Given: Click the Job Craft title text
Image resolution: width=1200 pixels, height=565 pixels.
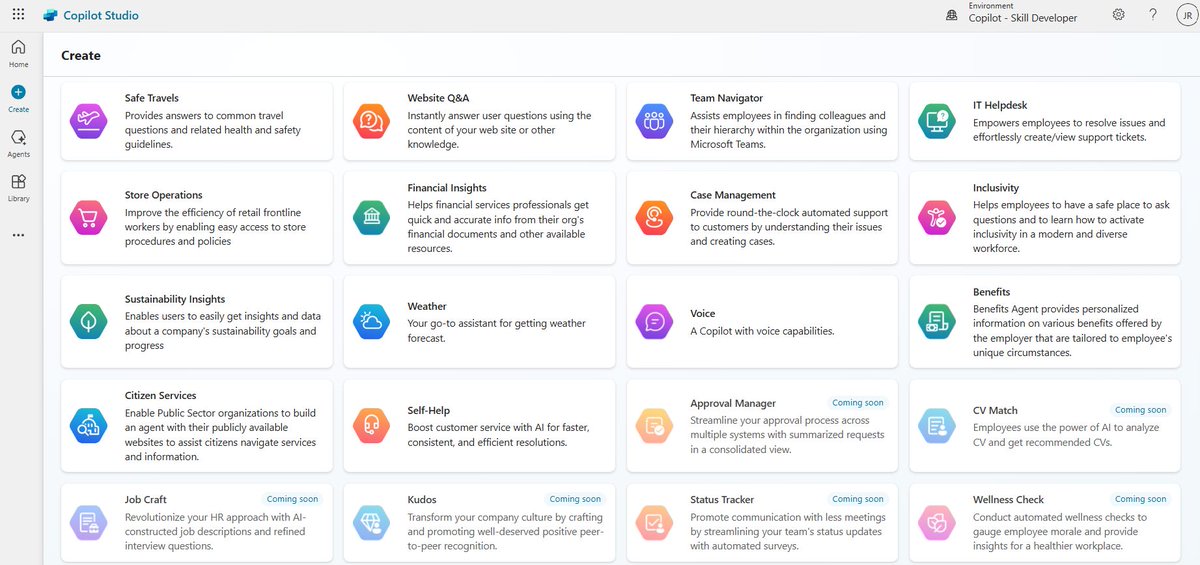Looking at the screenshot, I should click(x=146, y=499).
